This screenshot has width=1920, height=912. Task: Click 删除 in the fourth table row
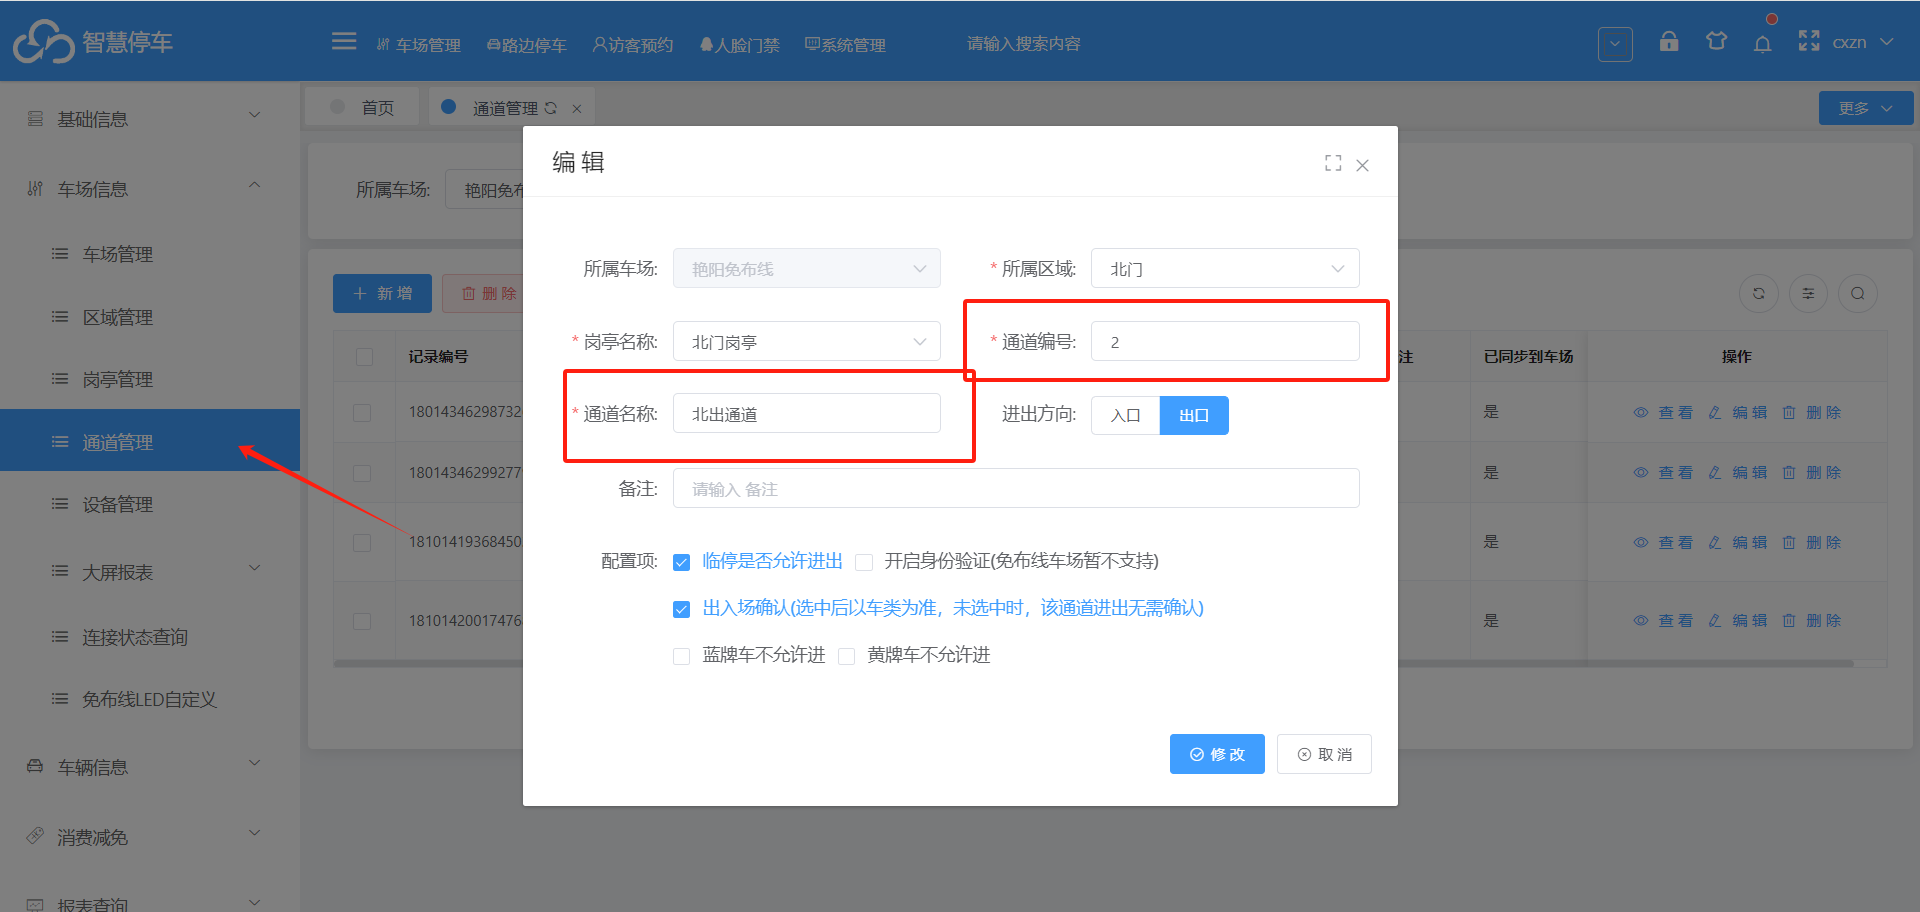tap(1812, 620)
